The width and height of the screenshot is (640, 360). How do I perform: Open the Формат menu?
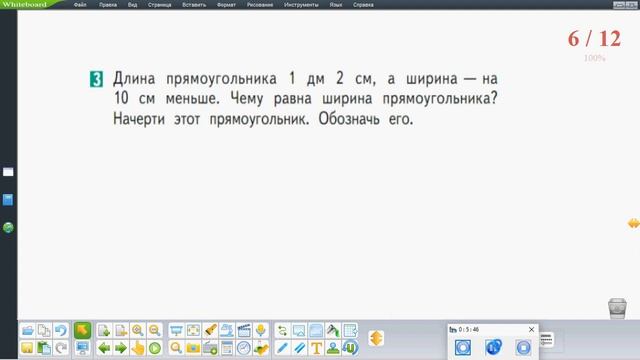pyautogui.click(x=226, y=5)
